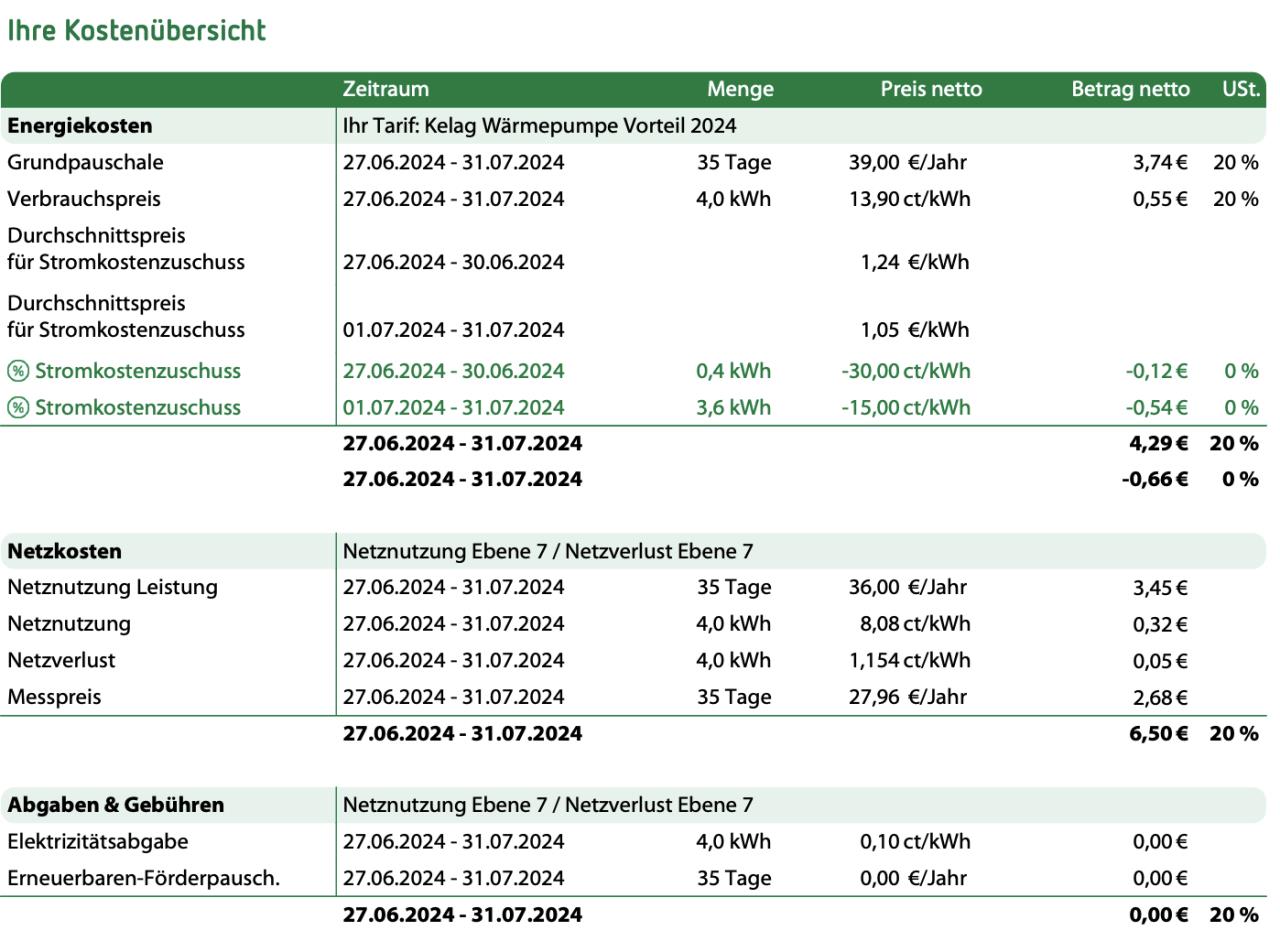Select the Erneuerbaren-Förderpausch. row label
Screen dimensions: 1280x952
tap(144, 878)
